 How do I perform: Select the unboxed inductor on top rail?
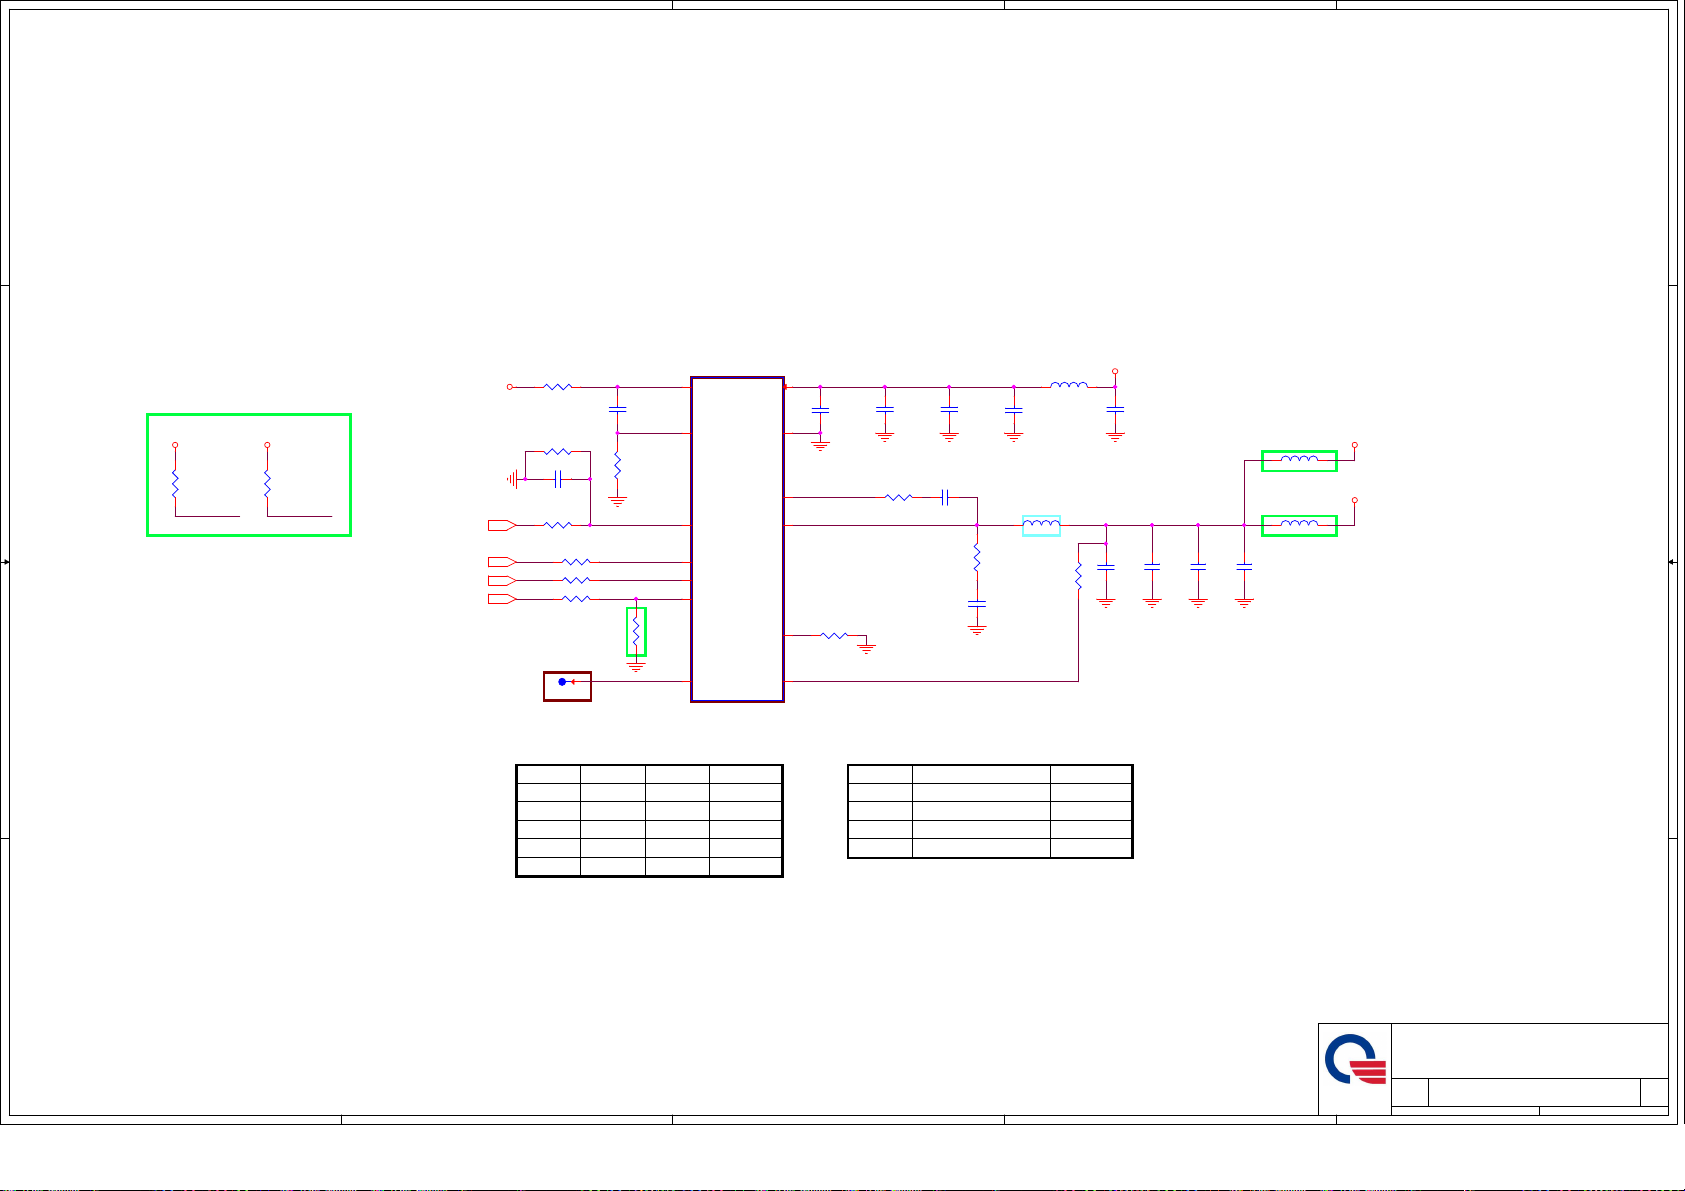click(x=1069, y=385)
